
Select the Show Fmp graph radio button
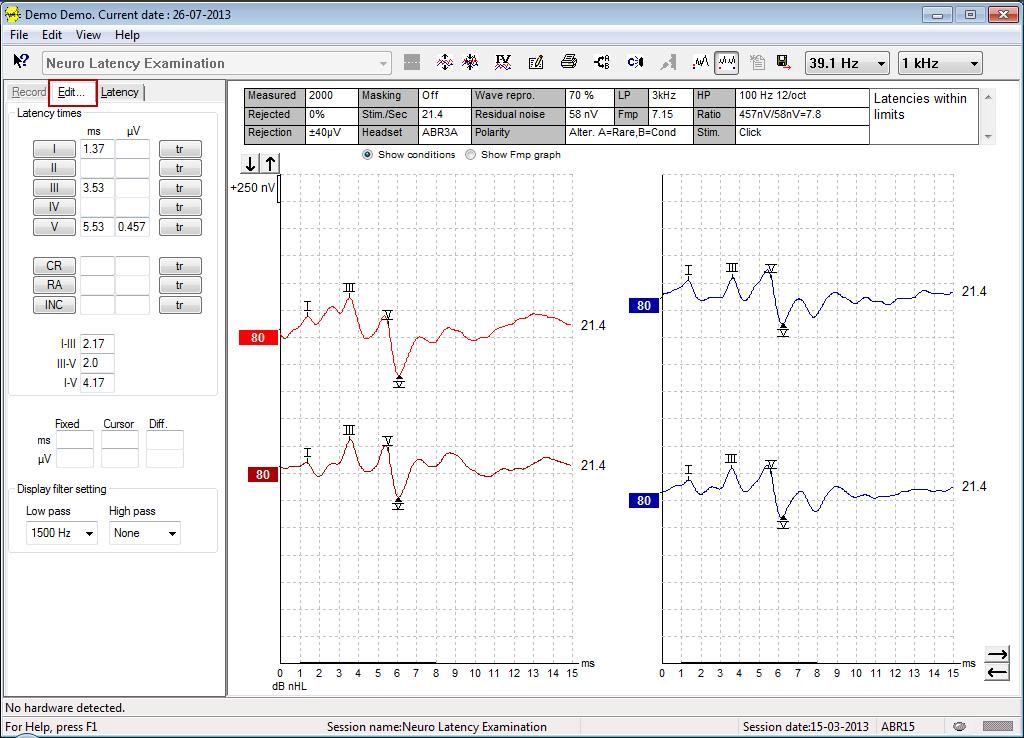click(x=470, y=155)
